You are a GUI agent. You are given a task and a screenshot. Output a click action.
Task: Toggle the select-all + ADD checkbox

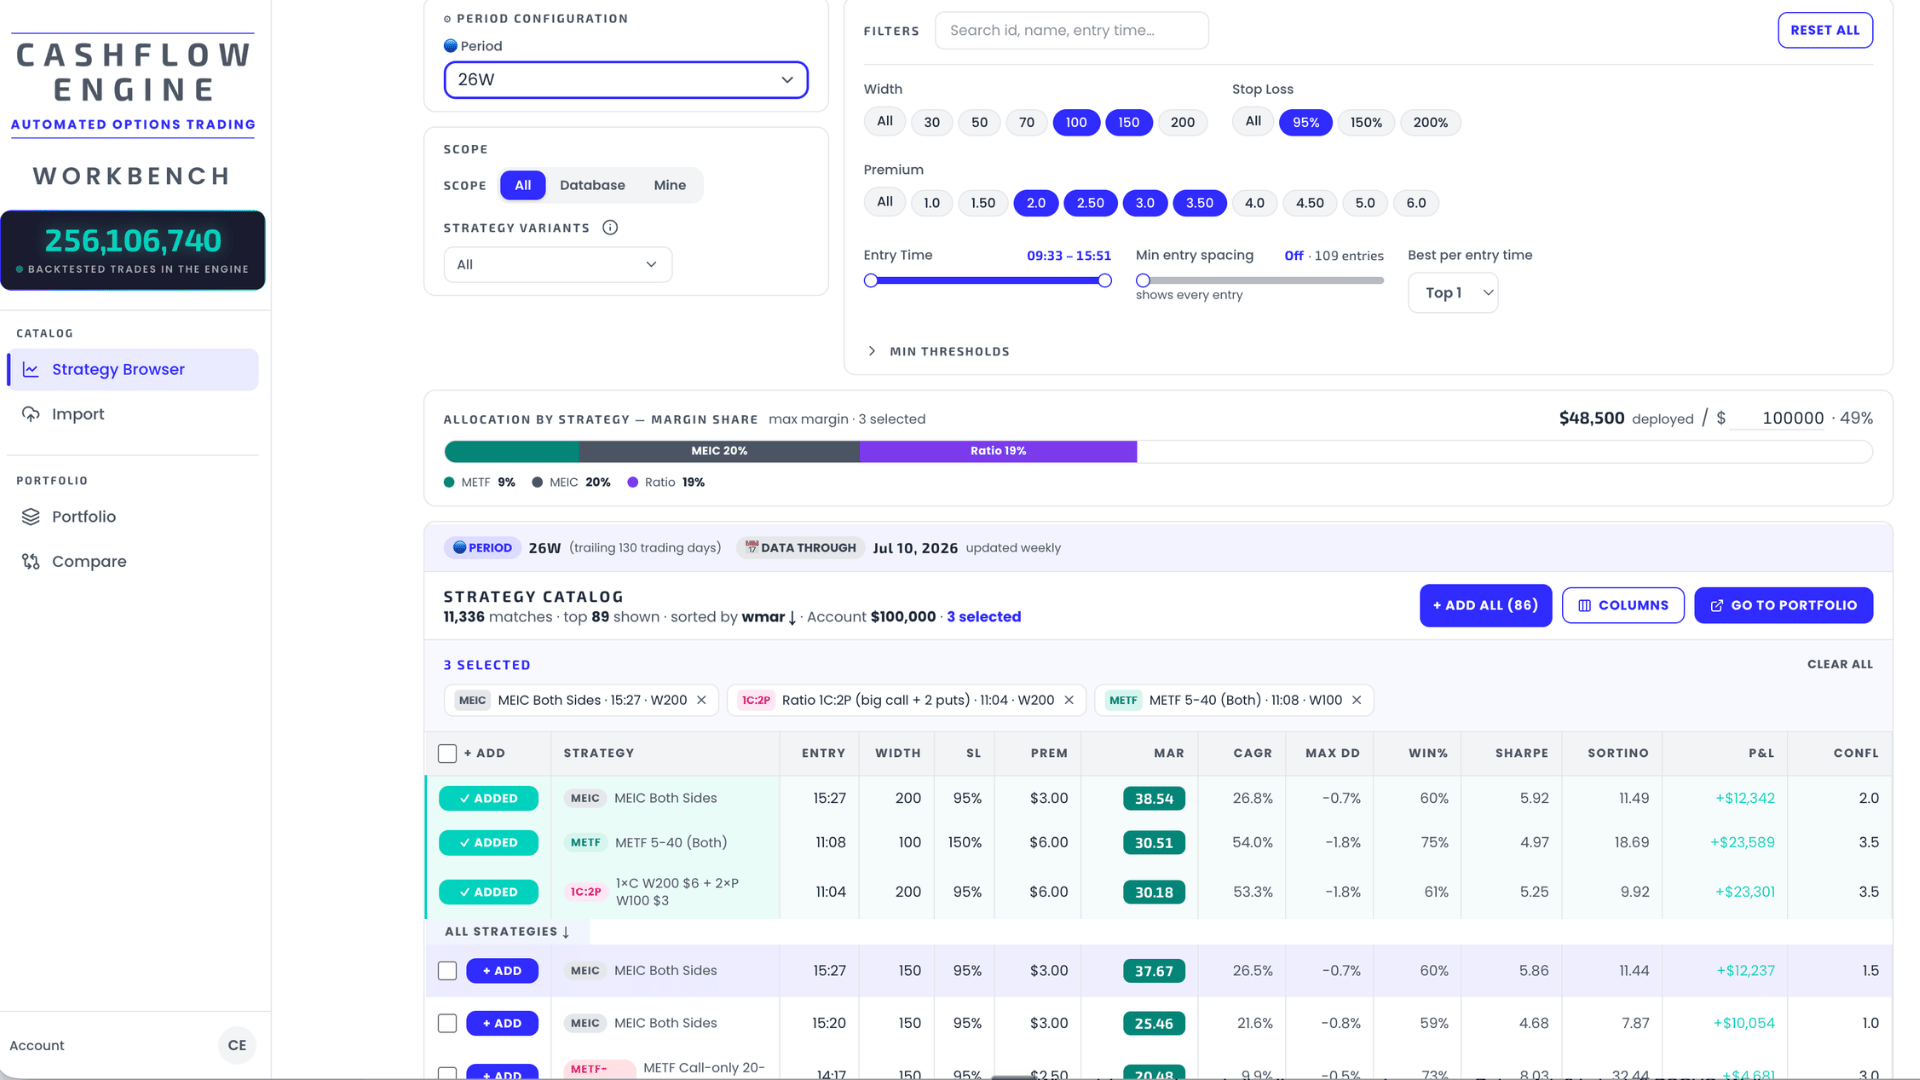(447, 754)
